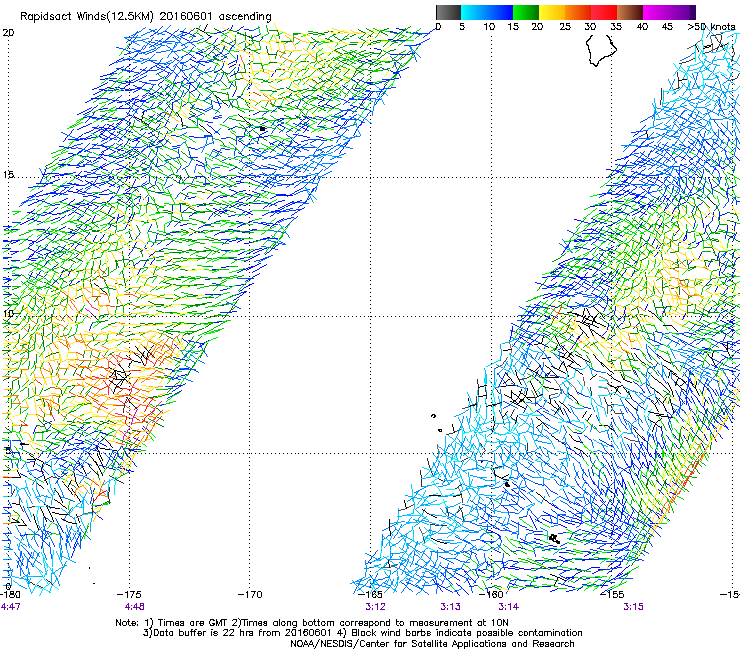Click the yellow 20-25 knots color segment
This screenshot has height=650, width=740.
(552, 12)
